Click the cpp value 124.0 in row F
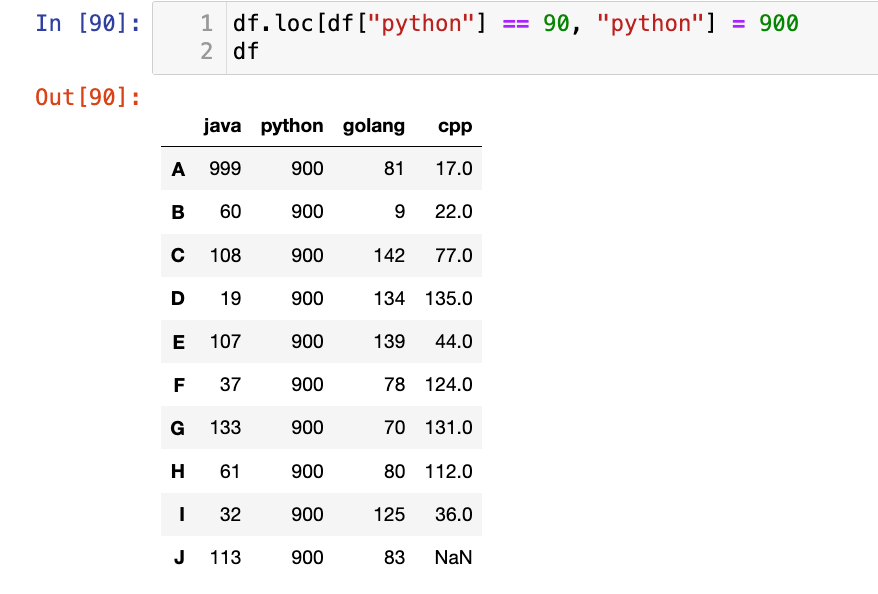 coord(448,385)
